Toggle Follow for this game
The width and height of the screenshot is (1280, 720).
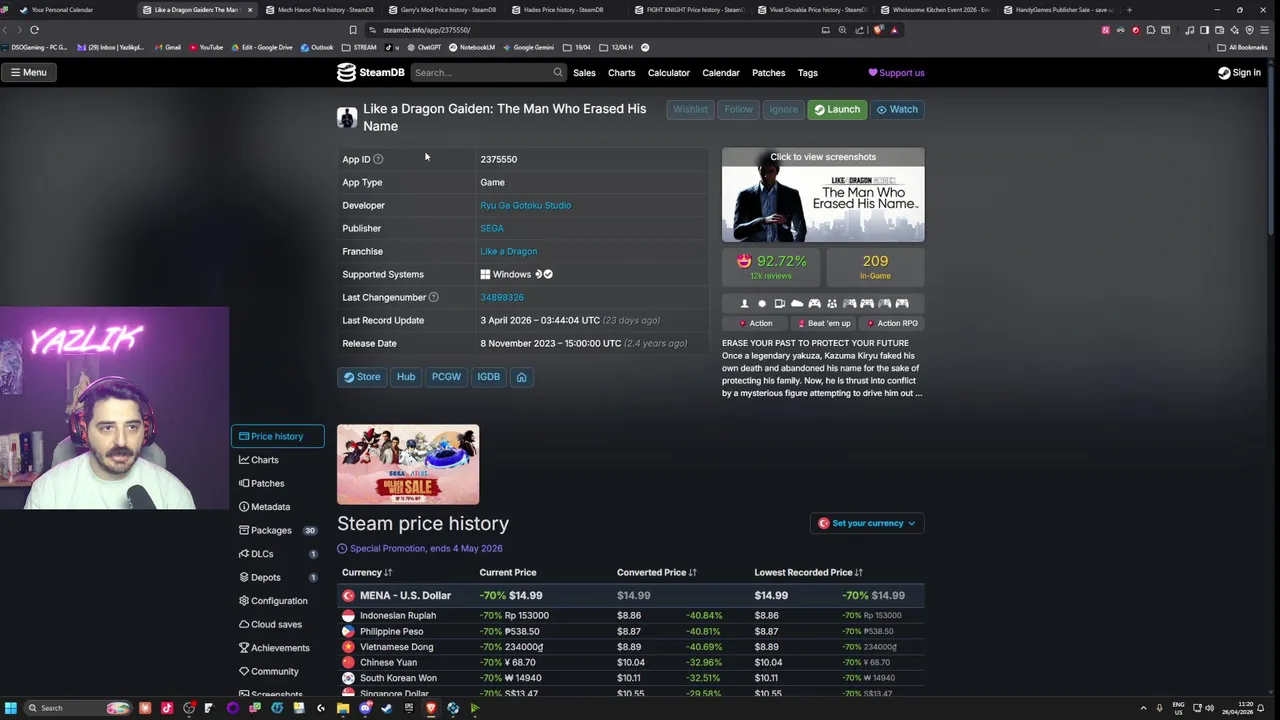tap(738, 109)
